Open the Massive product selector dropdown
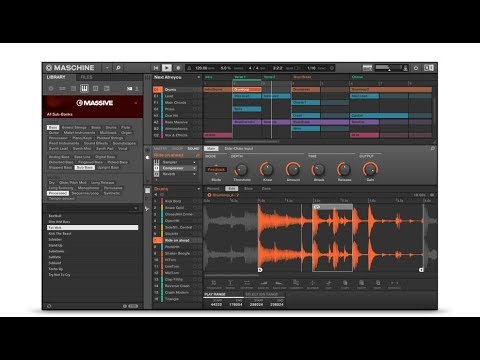 pos(136,103)
